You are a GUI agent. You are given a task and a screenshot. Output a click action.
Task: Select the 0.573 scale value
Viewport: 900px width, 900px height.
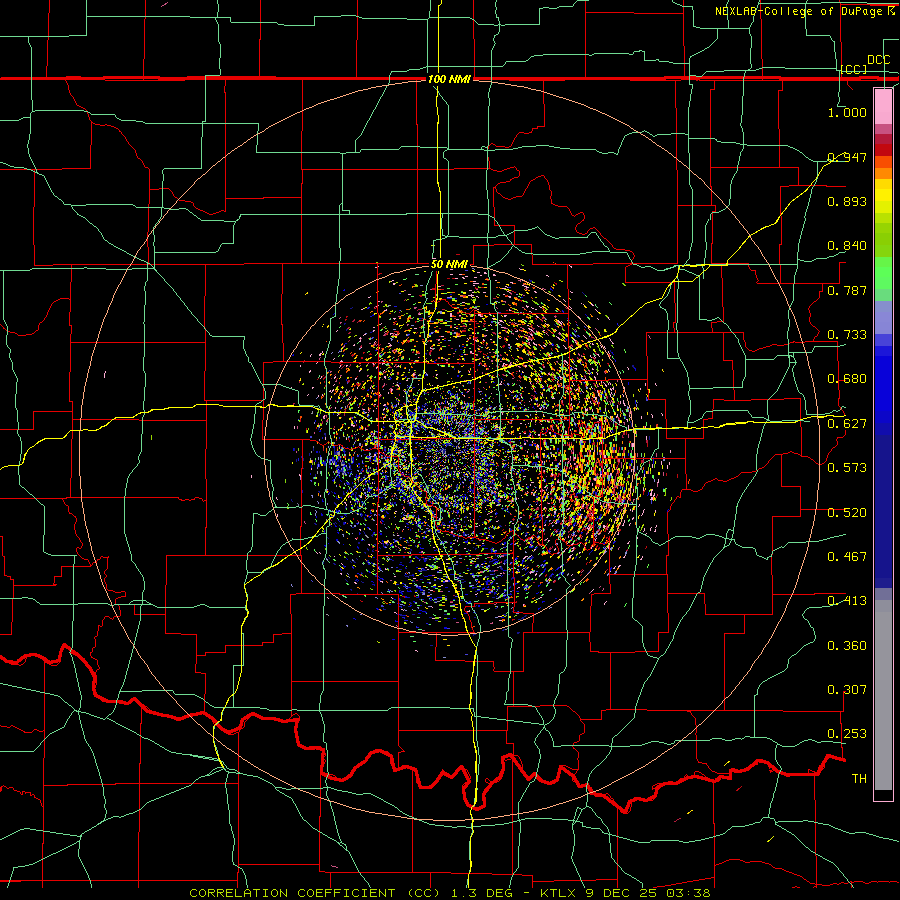coord(847,468)
